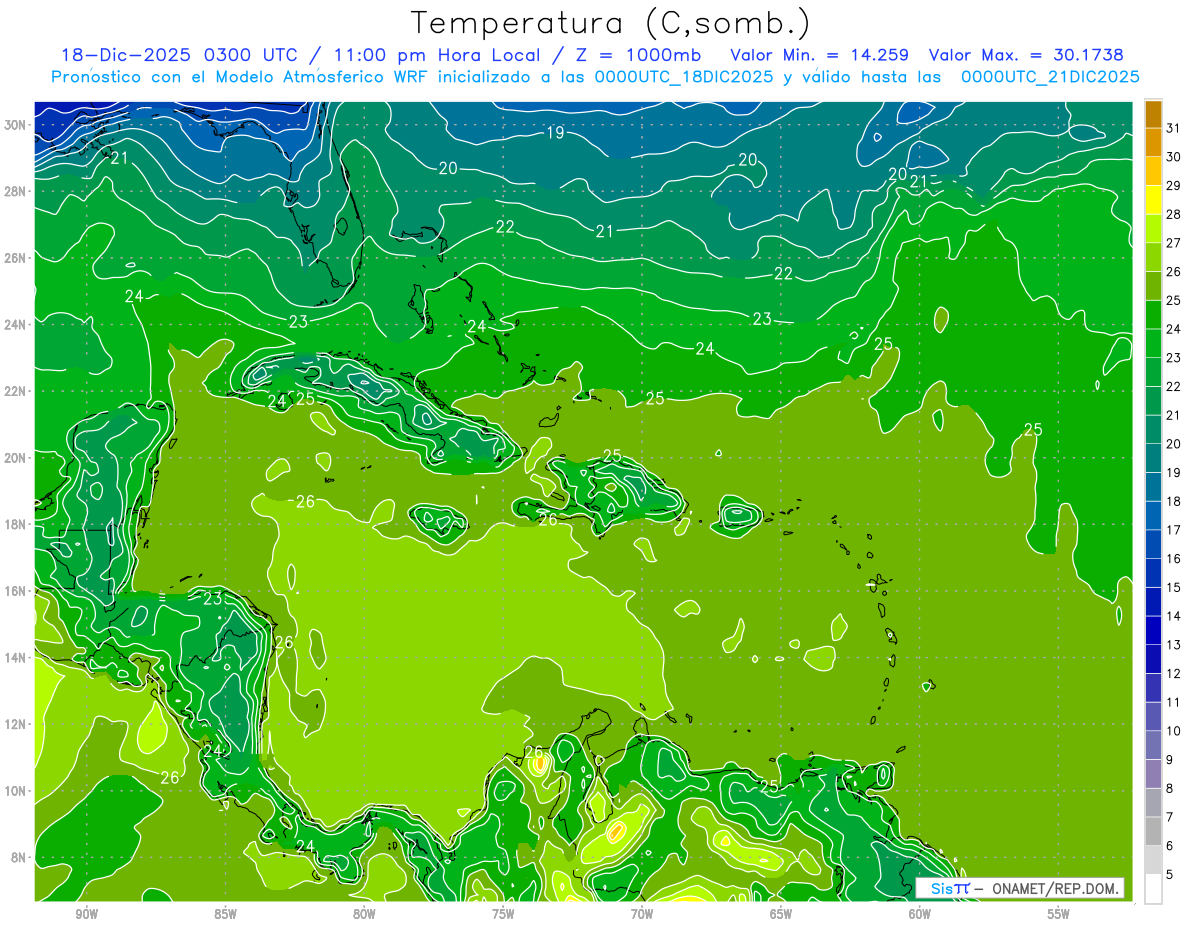Click the 24N latitude axis label

(x=16, y=325)
